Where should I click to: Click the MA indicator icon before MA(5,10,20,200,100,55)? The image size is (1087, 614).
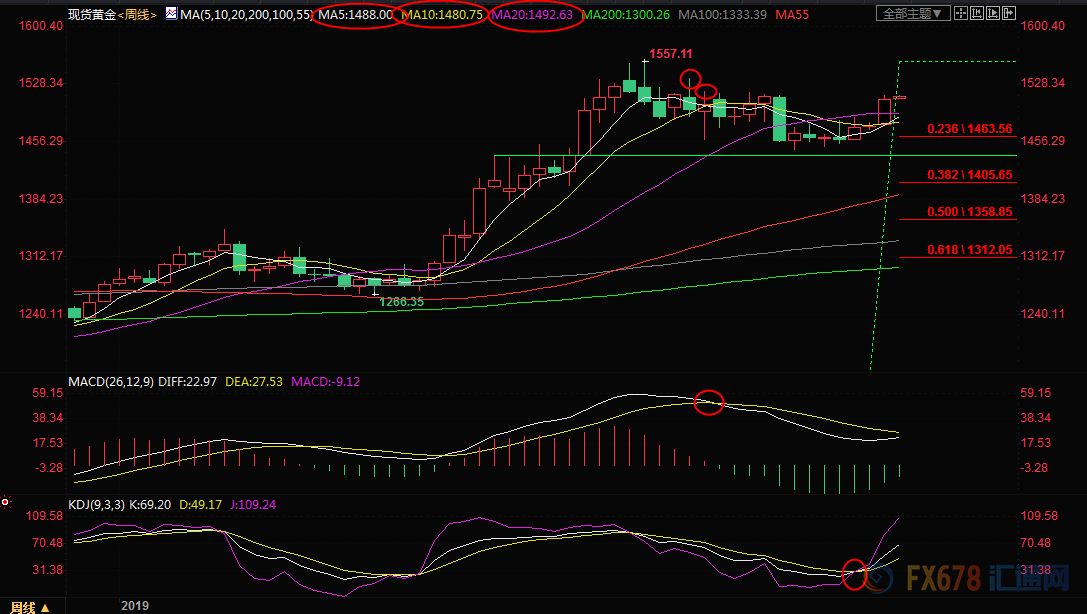click(x=171, y=15)
